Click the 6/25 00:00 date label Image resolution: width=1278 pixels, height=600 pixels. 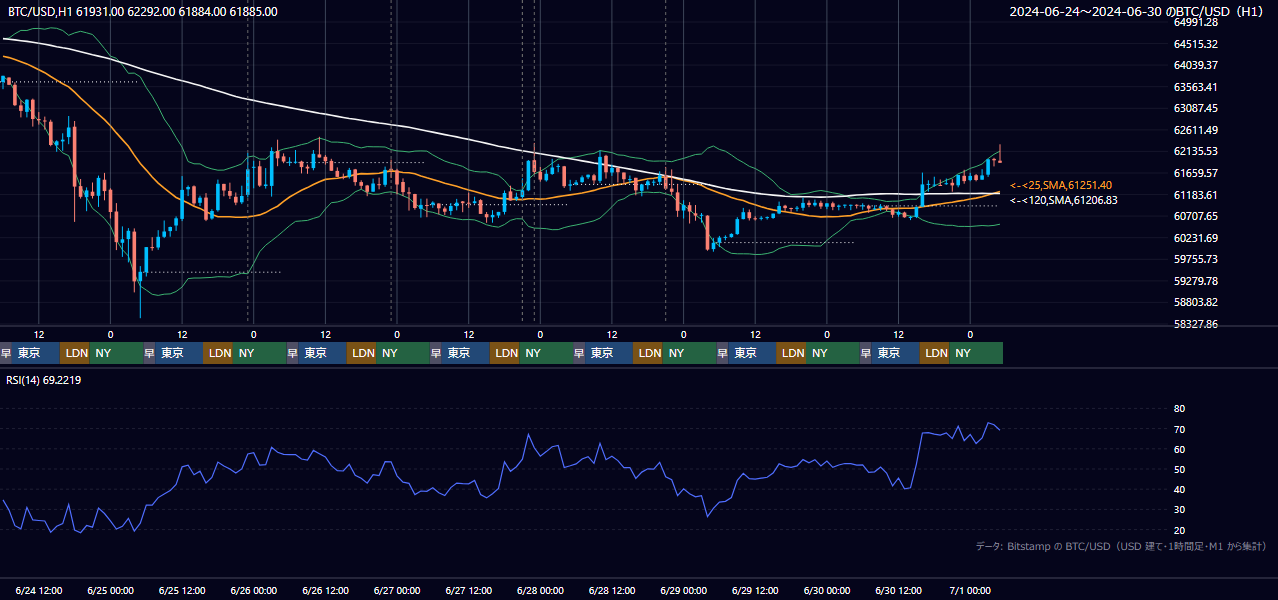(110, 590)
